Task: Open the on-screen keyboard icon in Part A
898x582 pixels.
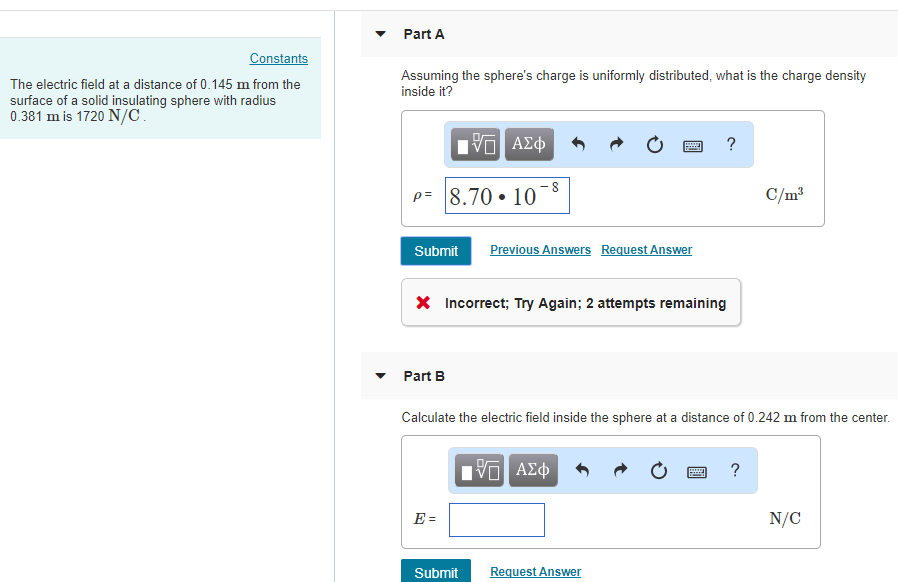Action: pyautogui.click(x=693, y=144)
